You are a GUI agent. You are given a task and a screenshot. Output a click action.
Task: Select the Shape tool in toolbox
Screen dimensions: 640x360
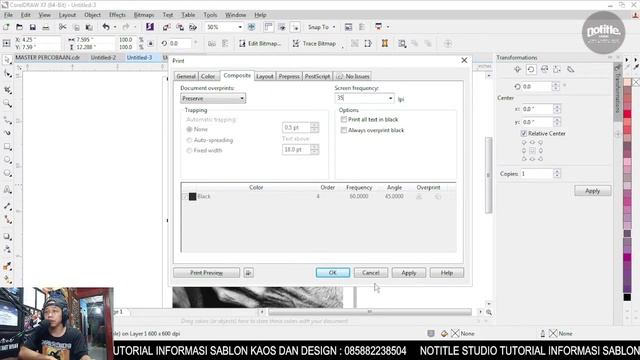(7, 74)
